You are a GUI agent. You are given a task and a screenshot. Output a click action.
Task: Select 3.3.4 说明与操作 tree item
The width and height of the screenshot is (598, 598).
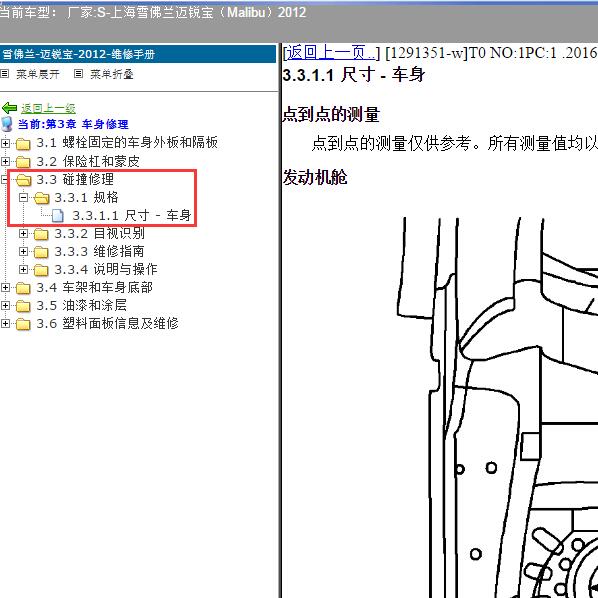pyautogui.click(x=106, y=269)
